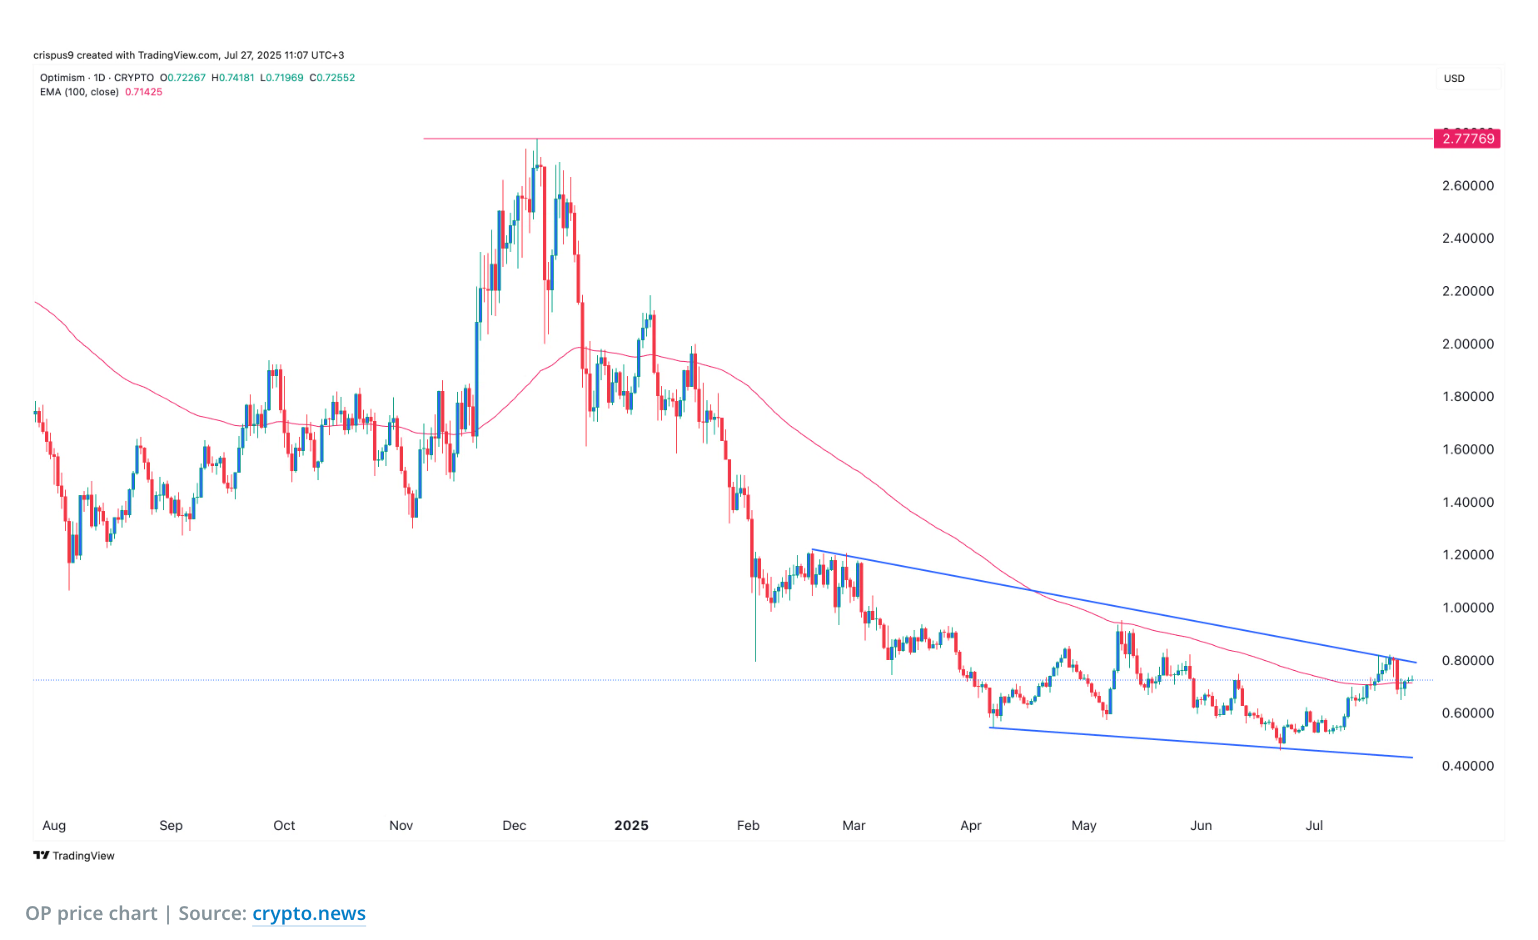Screen dimensions: 1538x940
Task: Click the 2.00000 price axis label
Action: [1467, 344]
